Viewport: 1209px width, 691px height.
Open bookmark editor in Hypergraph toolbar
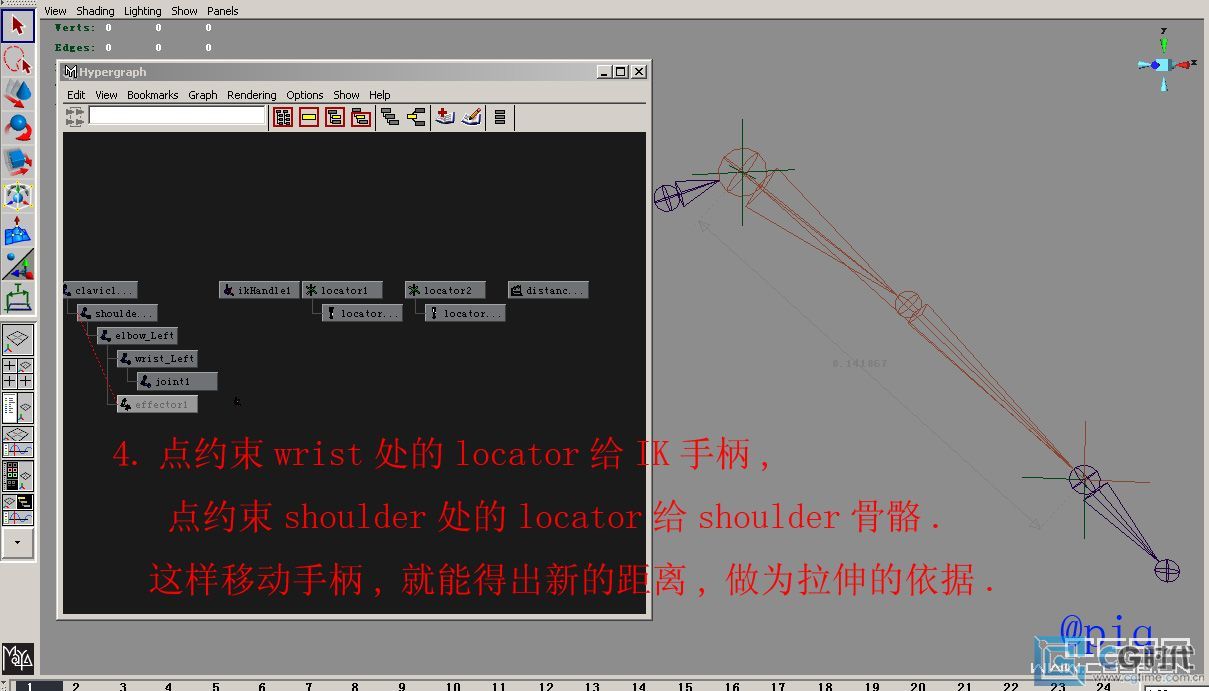pyautogui.click(x=471, y=117)
